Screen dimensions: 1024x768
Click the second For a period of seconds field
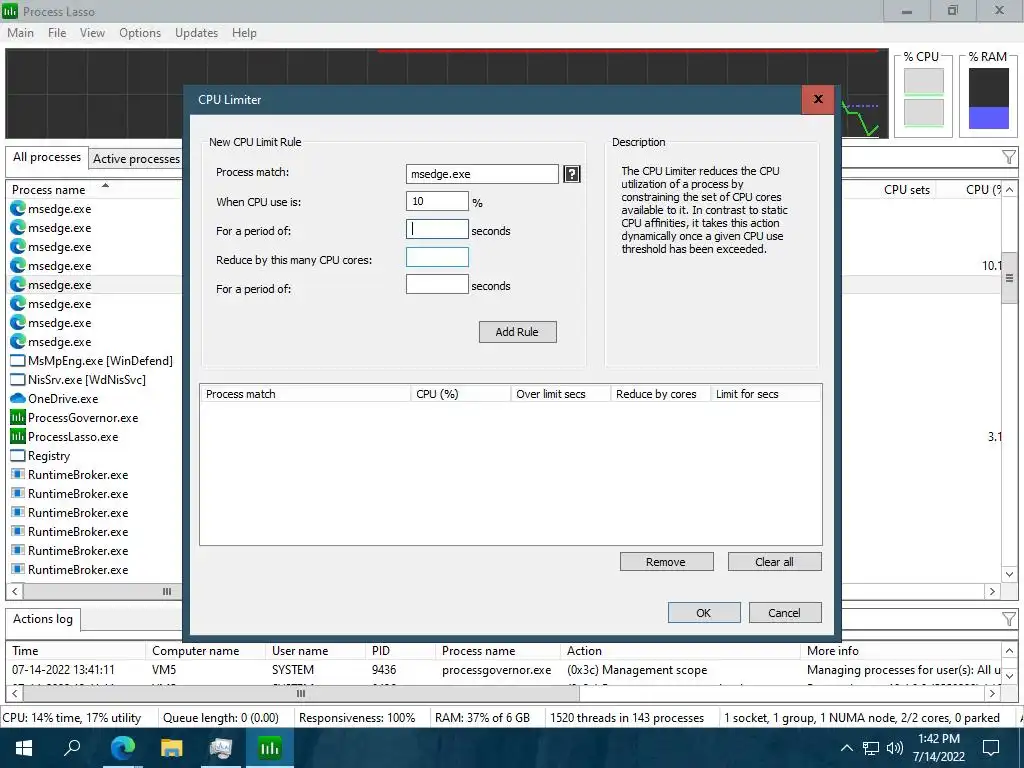tap(437, 284)
